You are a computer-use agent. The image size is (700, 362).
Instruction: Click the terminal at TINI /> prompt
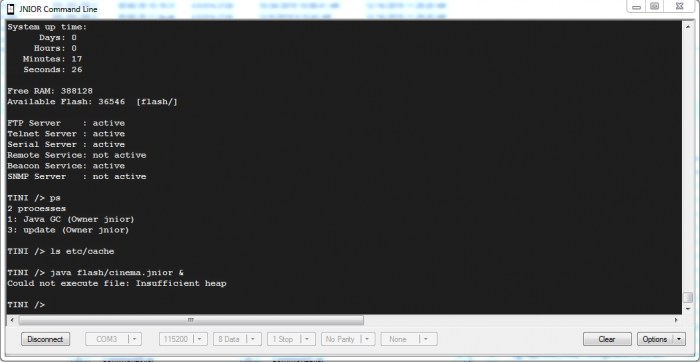click(x=26, y=305)
